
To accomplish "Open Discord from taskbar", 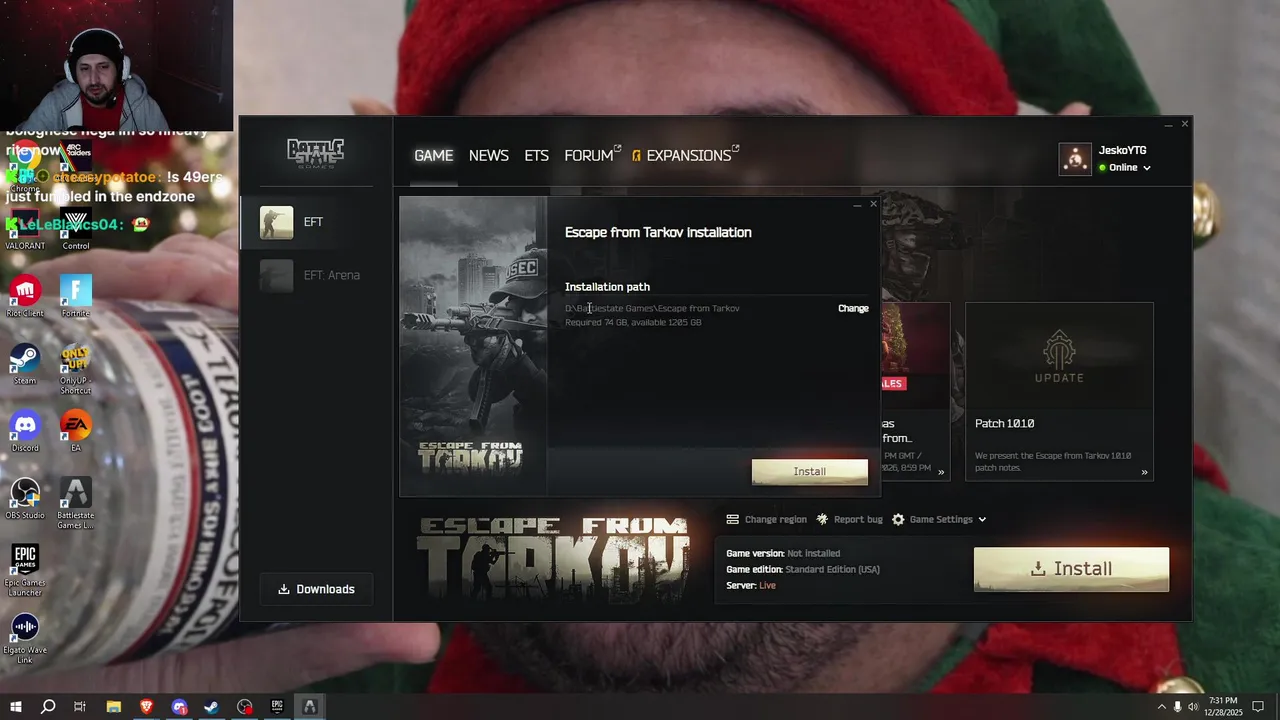I will click(179, 707).
